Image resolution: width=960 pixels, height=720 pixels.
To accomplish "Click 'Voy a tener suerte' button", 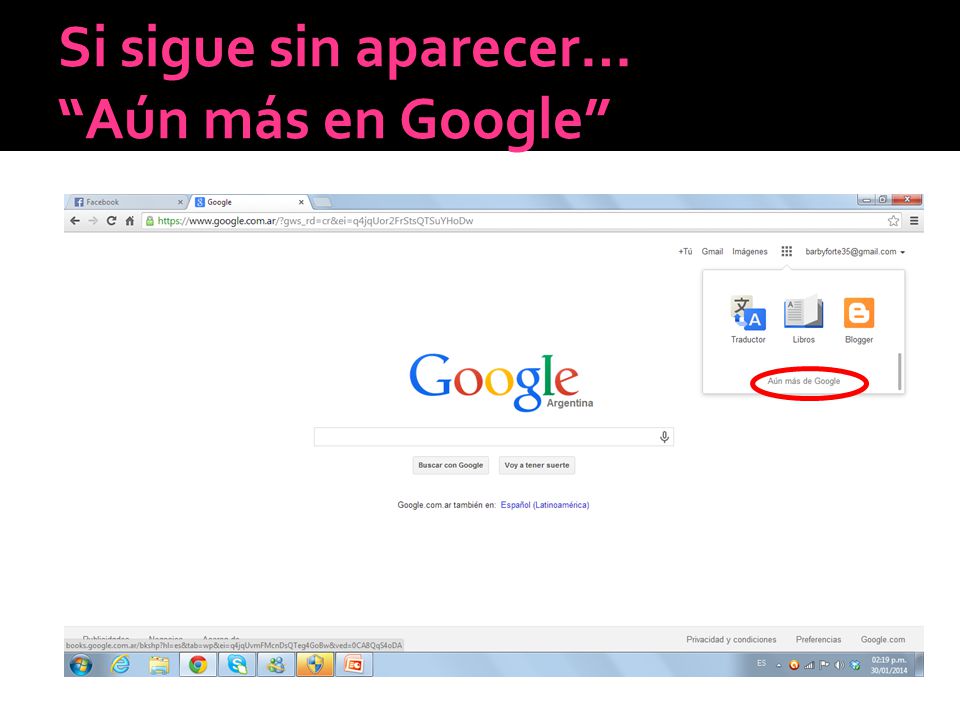I will click(x=537, y=465).
